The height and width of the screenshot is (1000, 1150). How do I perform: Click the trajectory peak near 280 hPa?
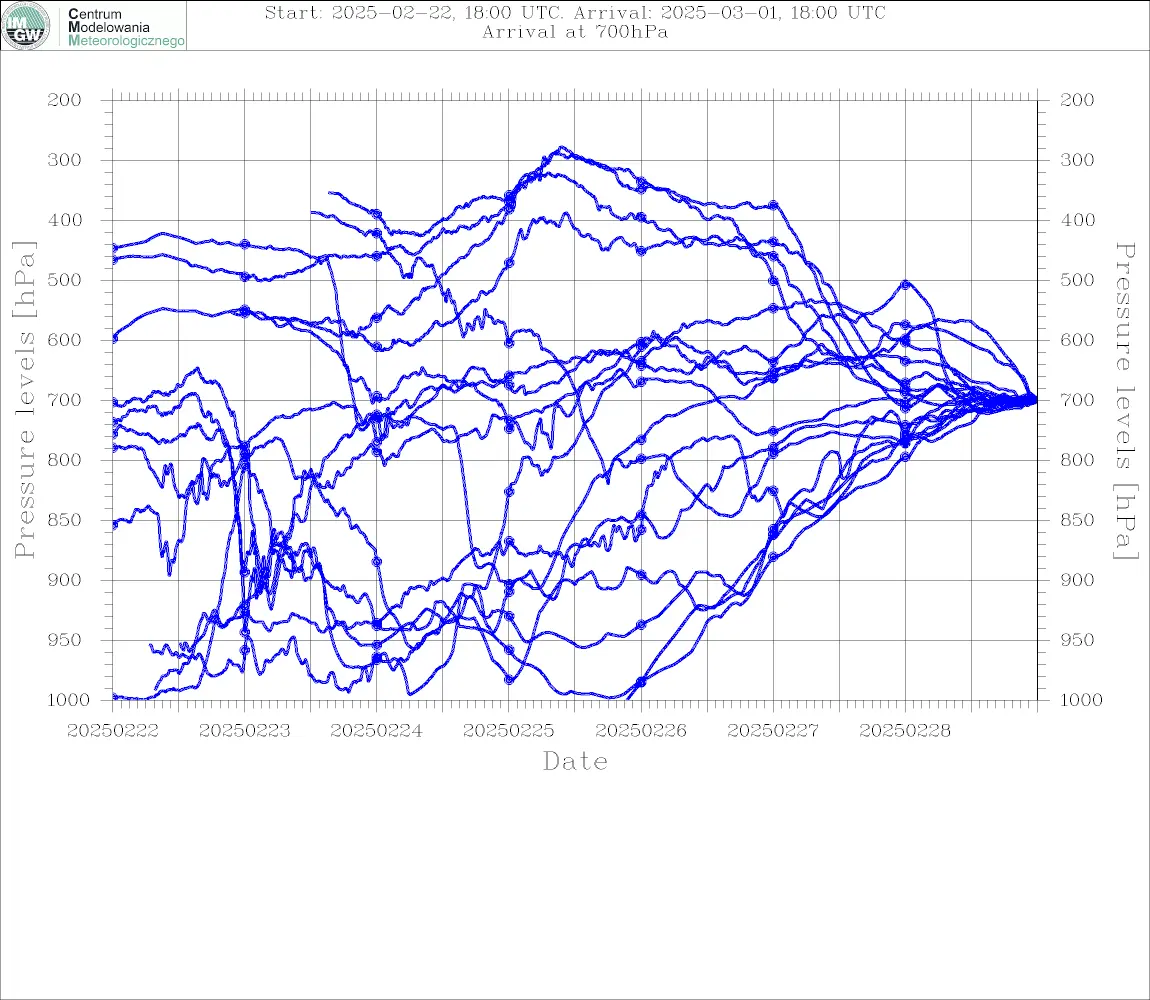pos(561,148)
